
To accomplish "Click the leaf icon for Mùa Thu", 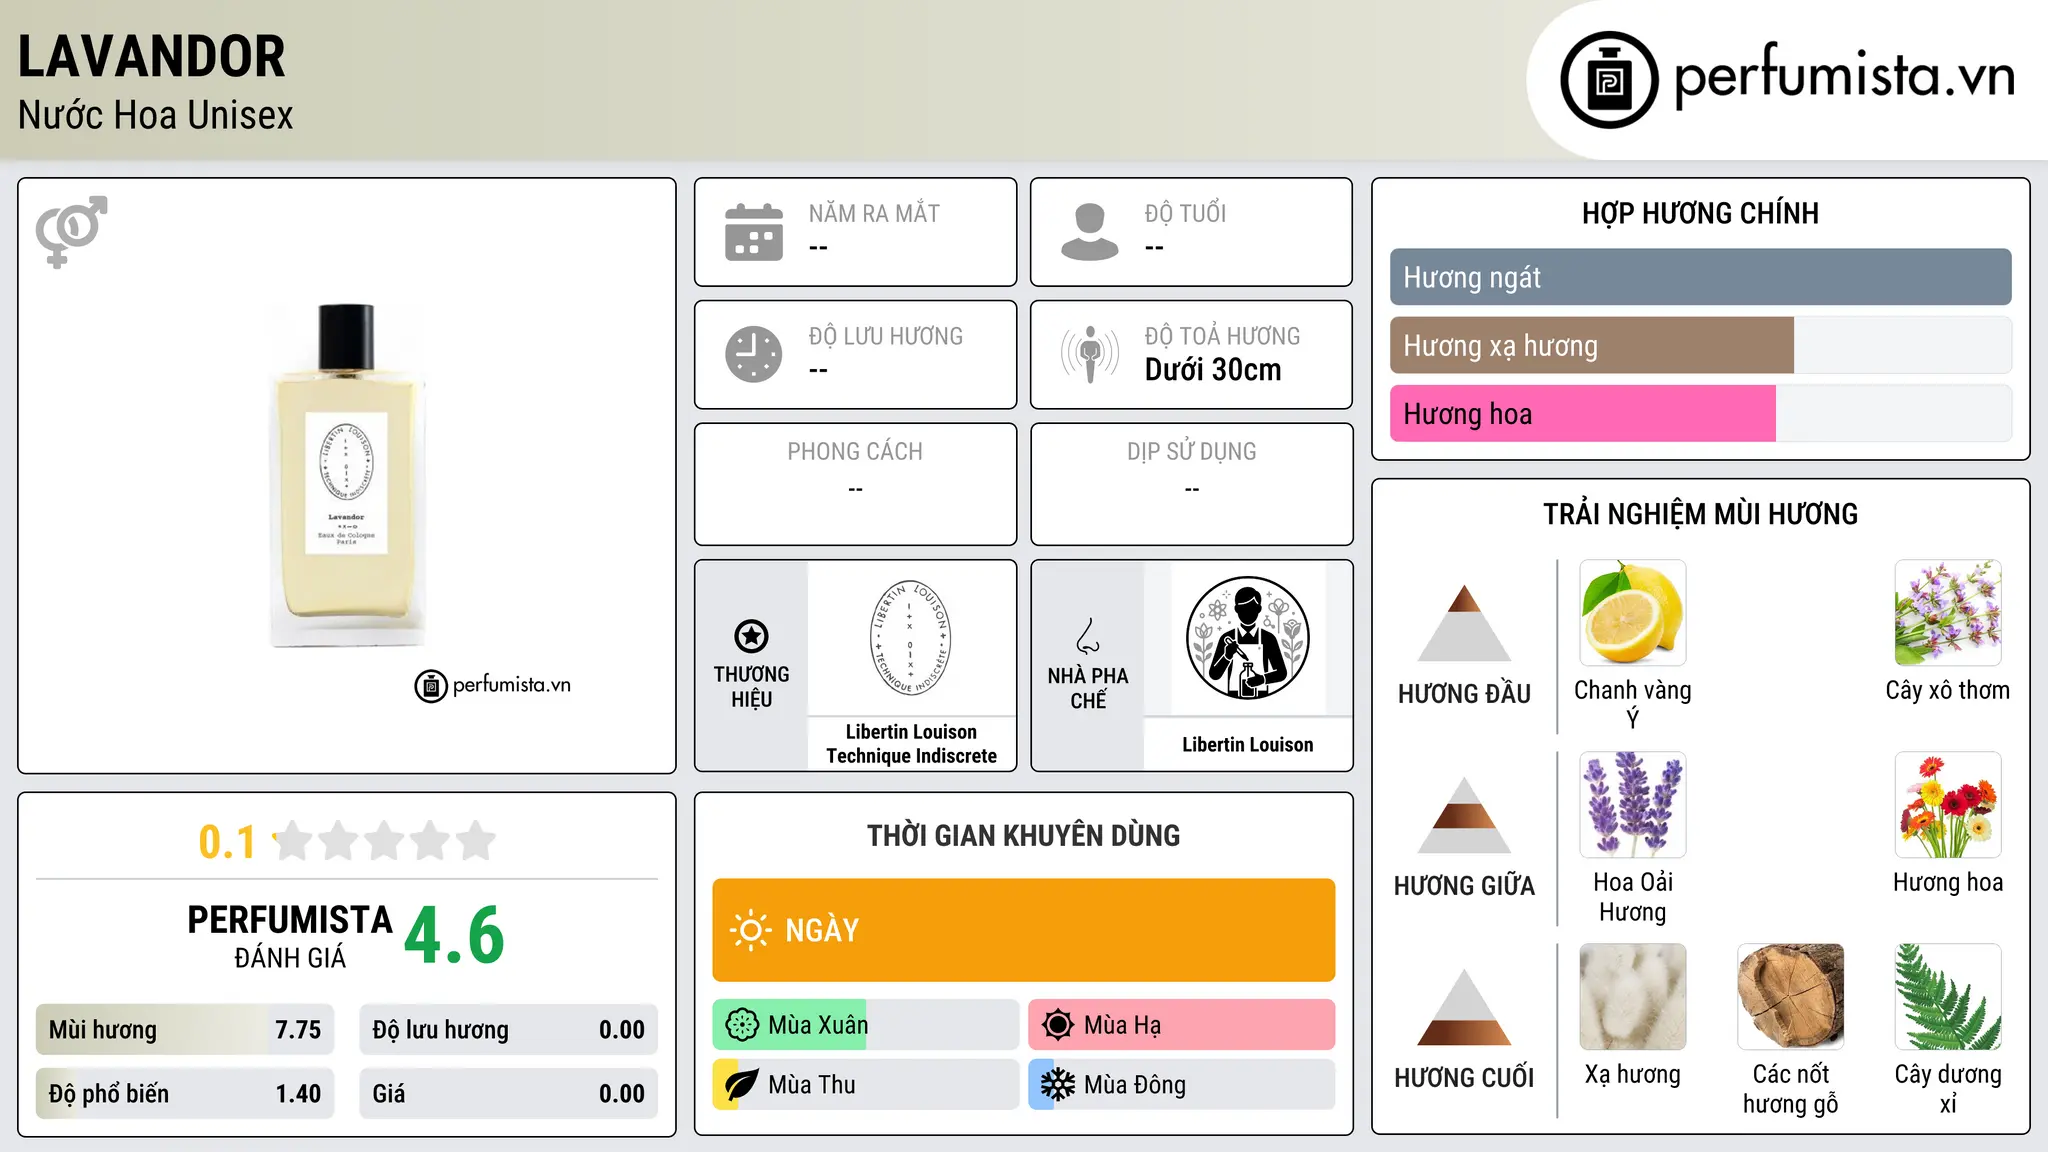I will [x=742, y=1085].
